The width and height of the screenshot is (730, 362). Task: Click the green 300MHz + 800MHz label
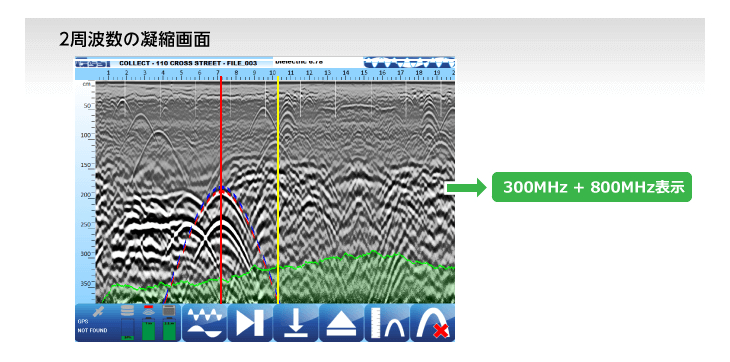click(x=592, y=187)
